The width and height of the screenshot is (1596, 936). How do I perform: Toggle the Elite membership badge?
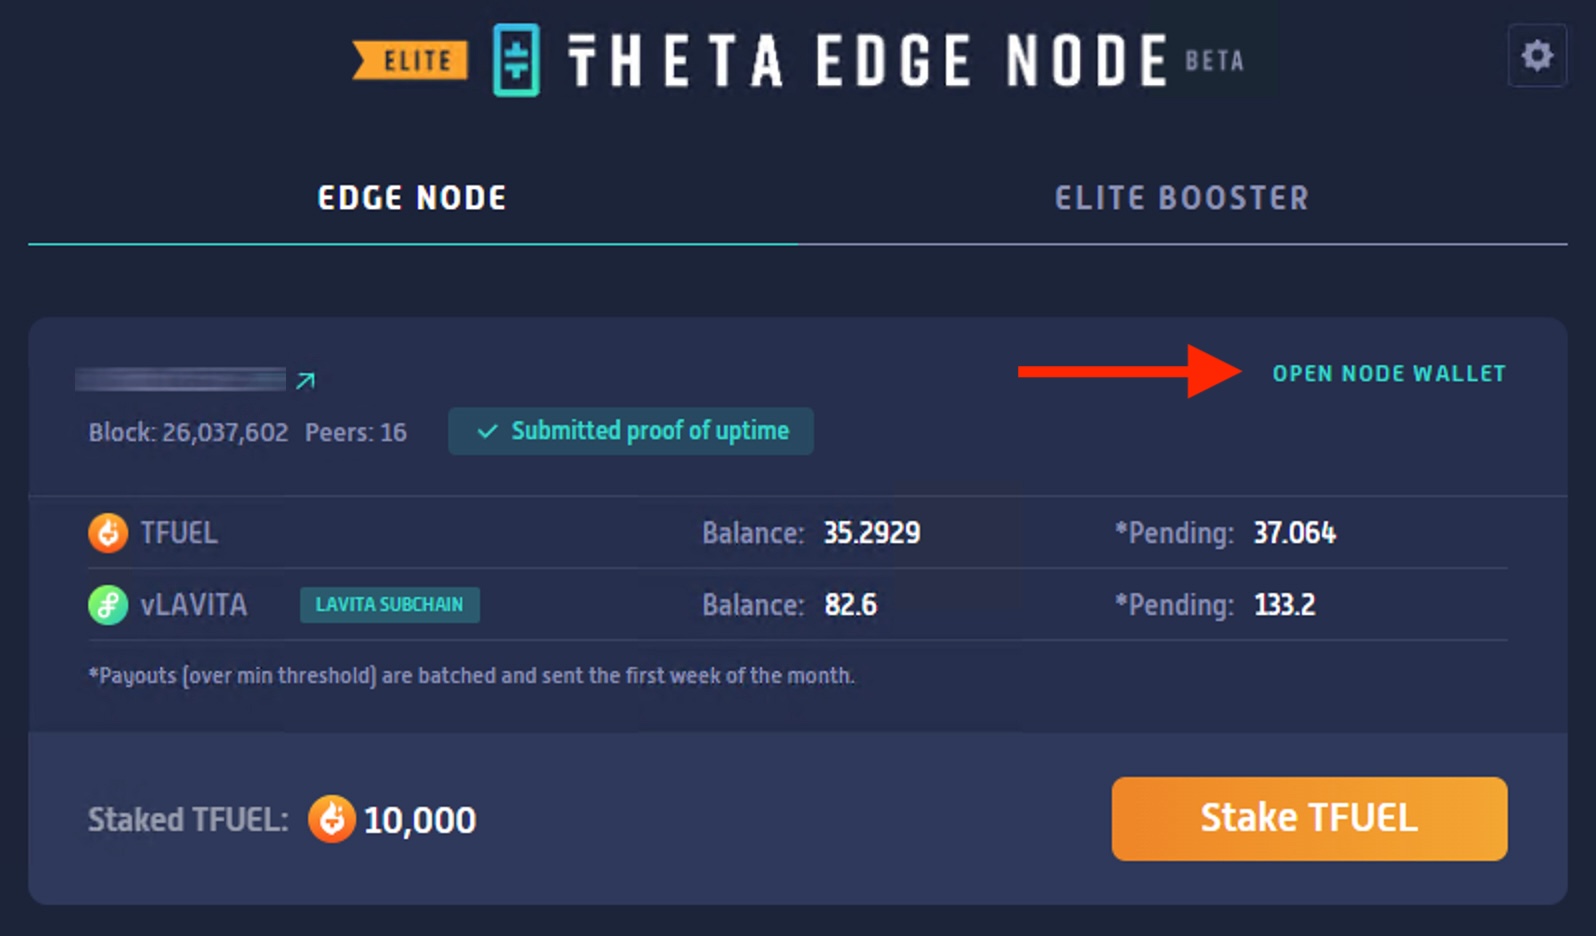coord(409,60)
